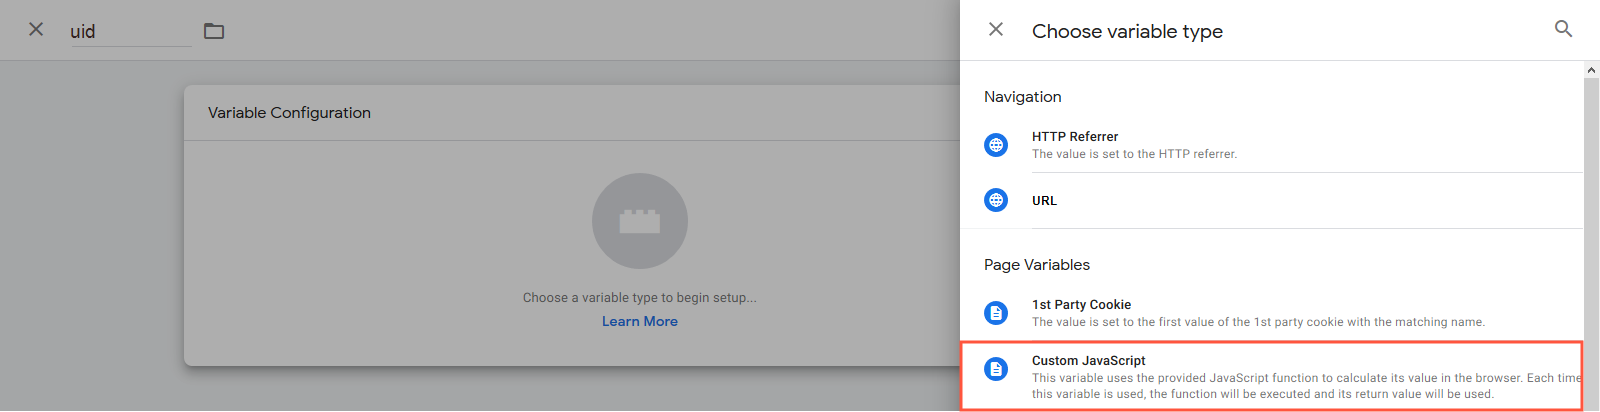This screenshot has height=412, width=1600.
Task: Open search in variable type panel
Action: coord(1564,29)
